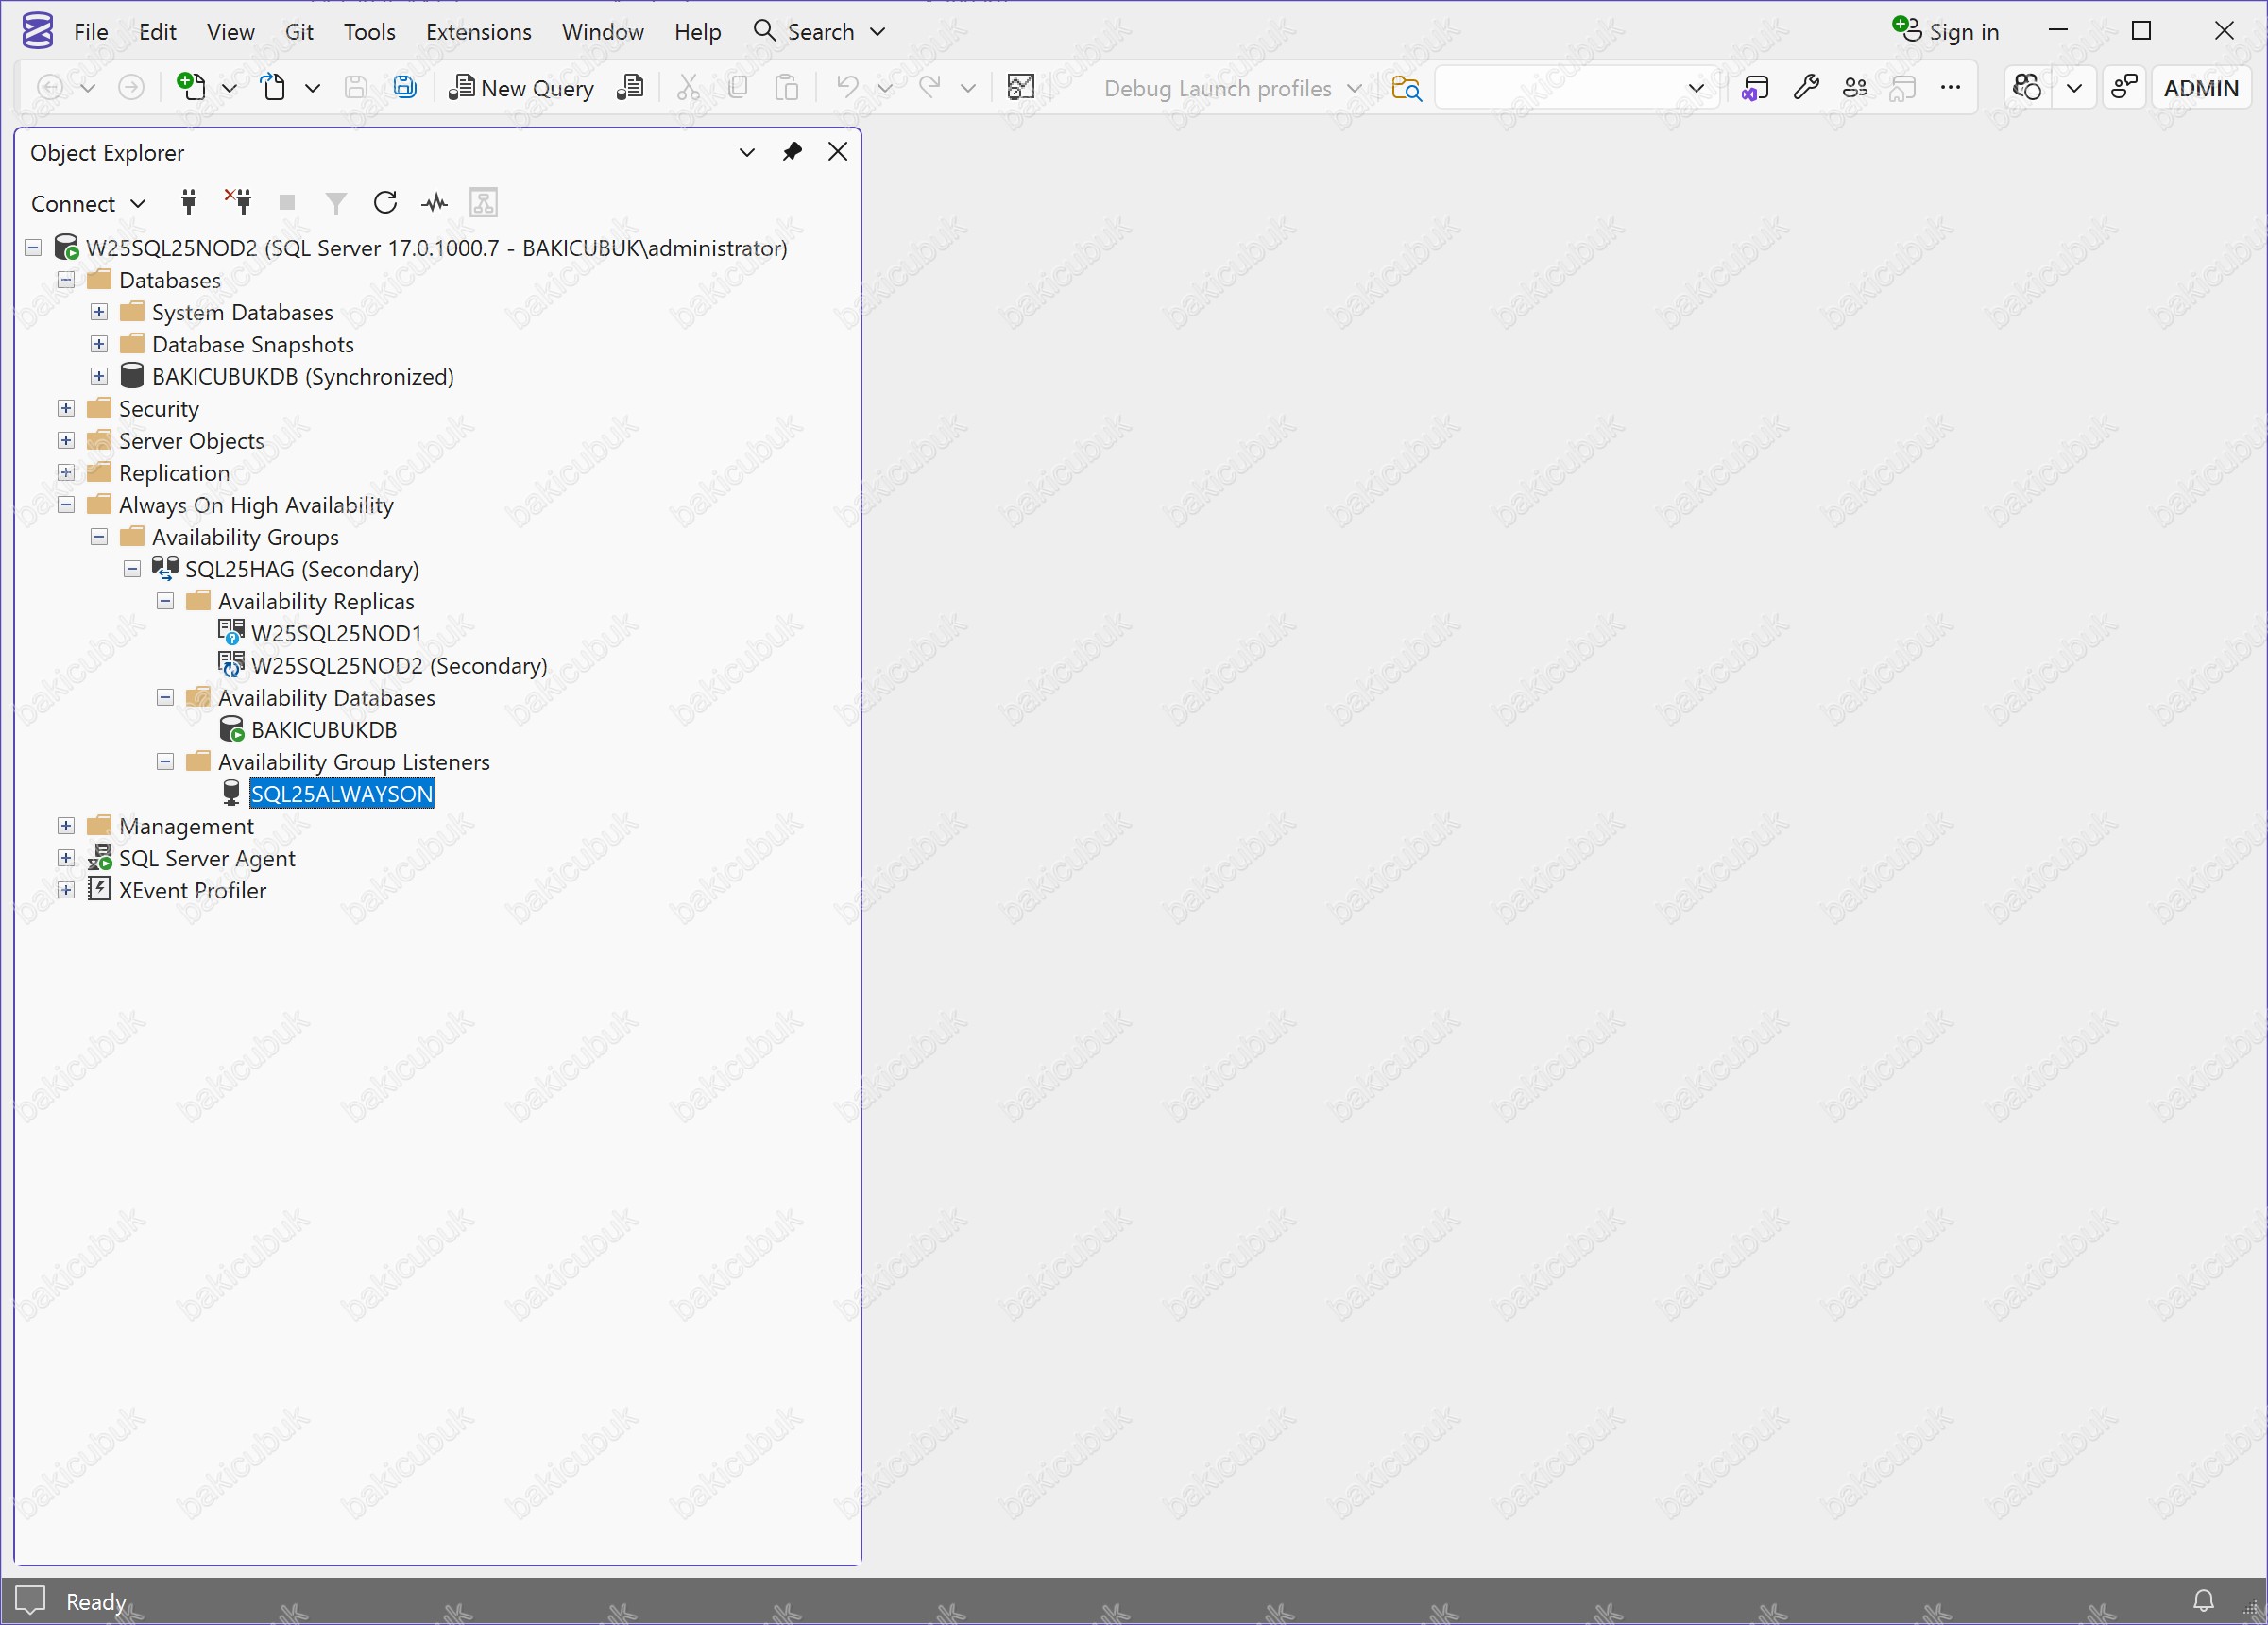Expand the Security folder node
Screen dimensions: 2268x1625
tap(66, 408)
